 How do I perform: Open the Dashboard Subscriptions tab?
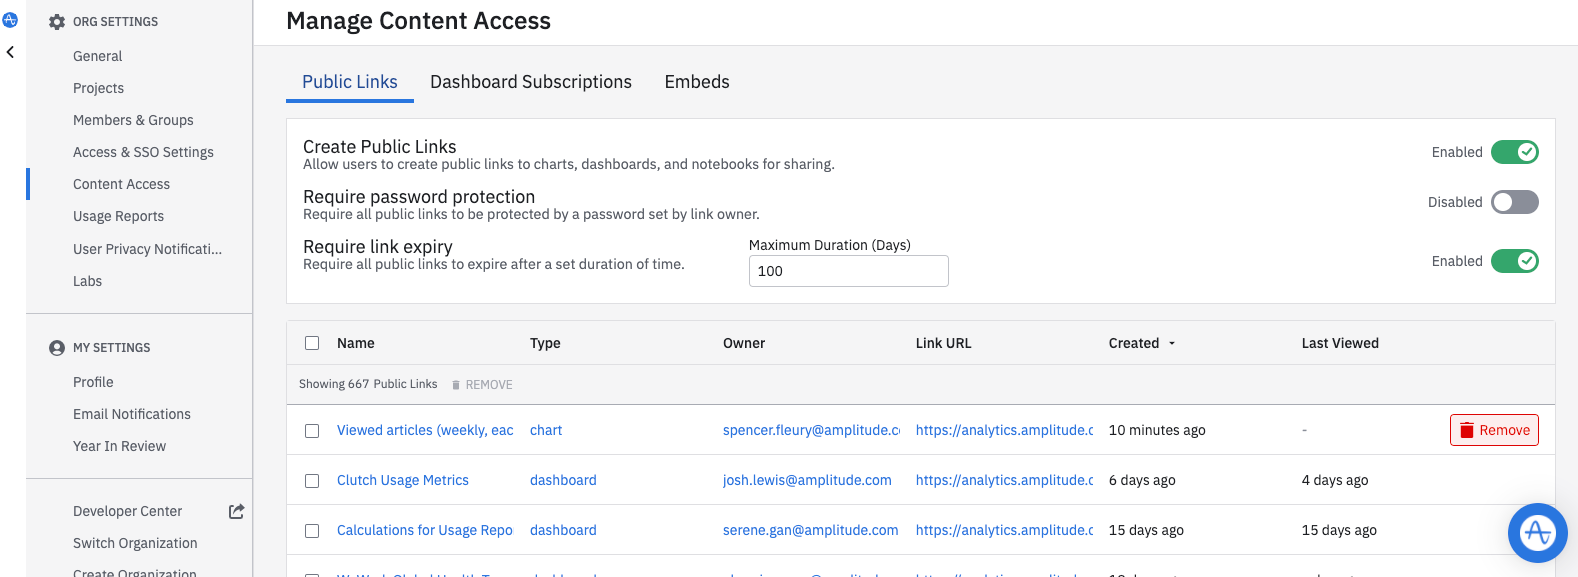click(x=531, y=82)
